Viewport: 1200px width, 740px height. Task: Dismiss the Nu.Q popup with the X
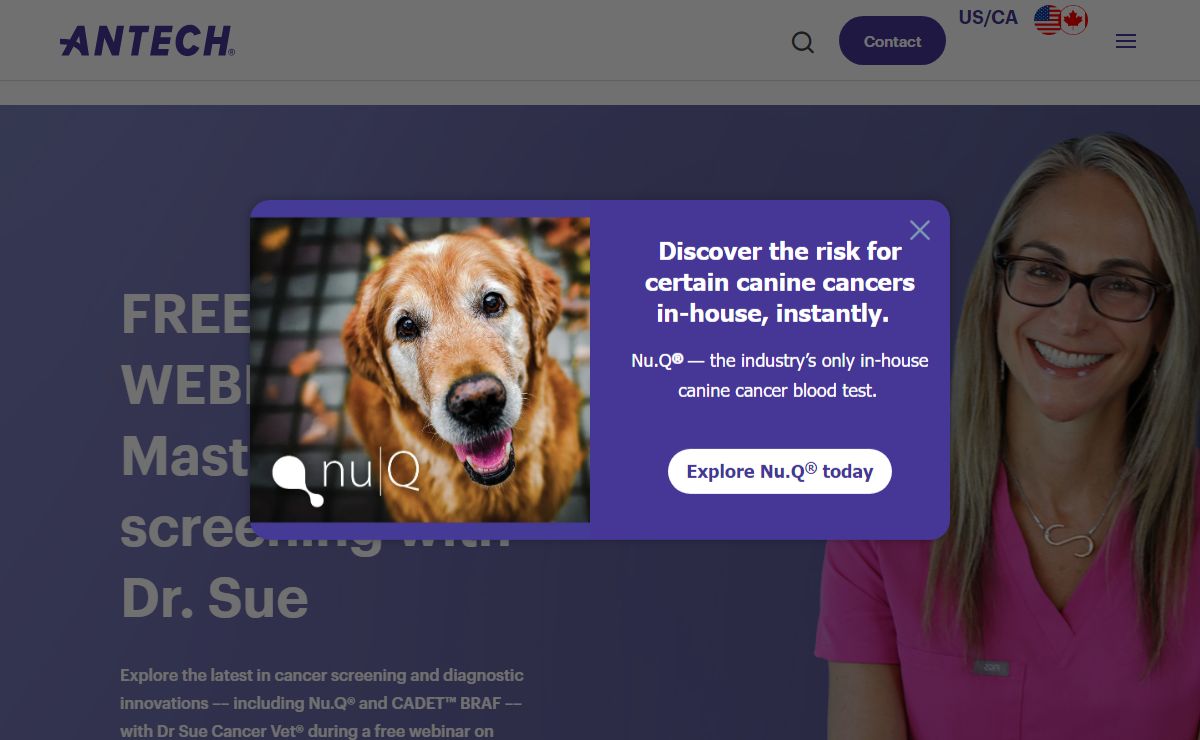tap(920, 230)
